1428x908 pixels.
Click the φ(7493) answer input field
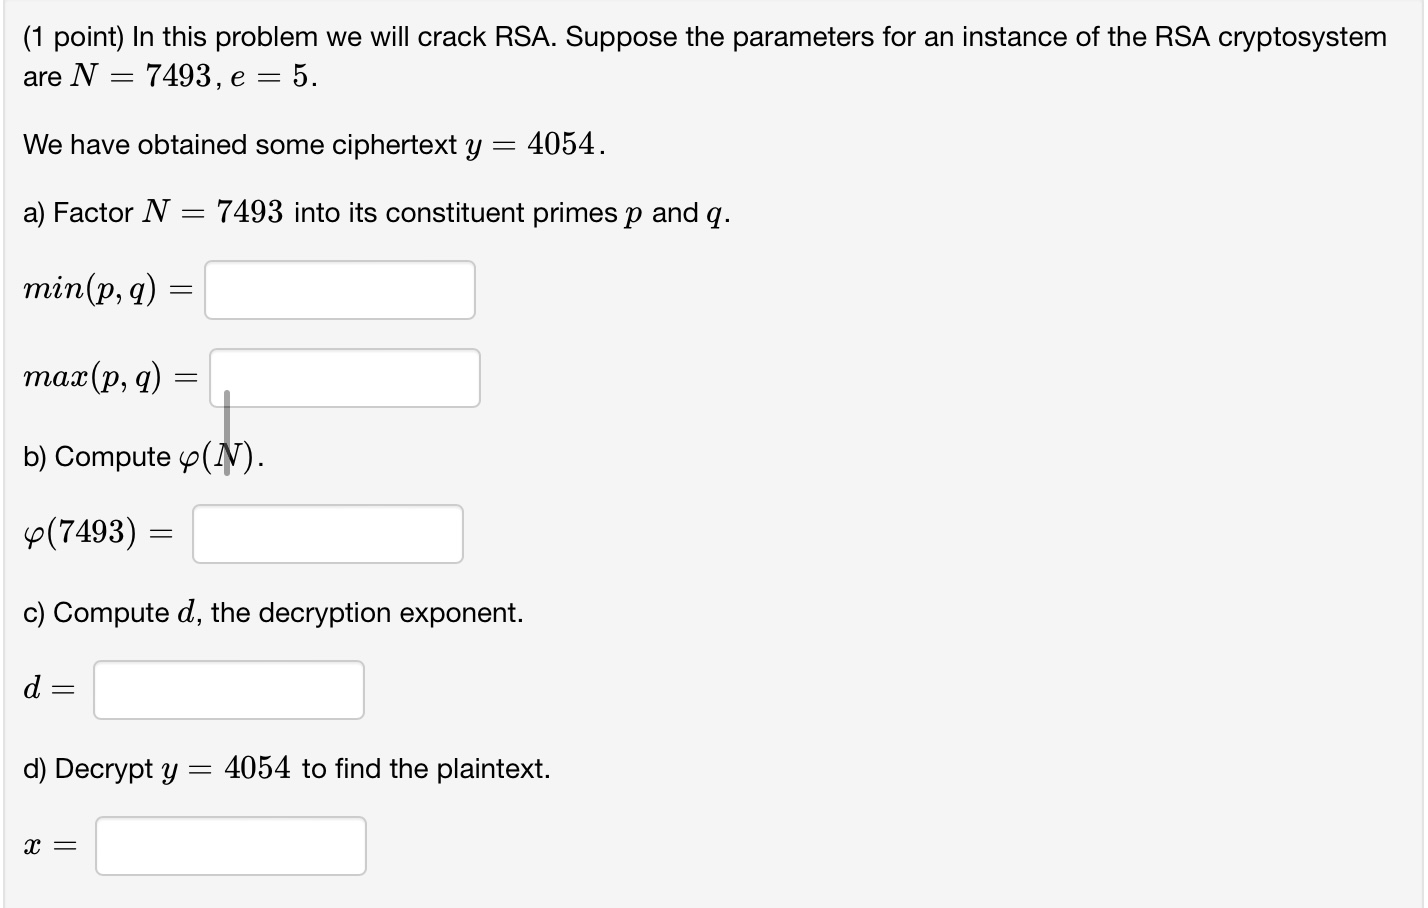pyautogui.click(x=327, y=533)
